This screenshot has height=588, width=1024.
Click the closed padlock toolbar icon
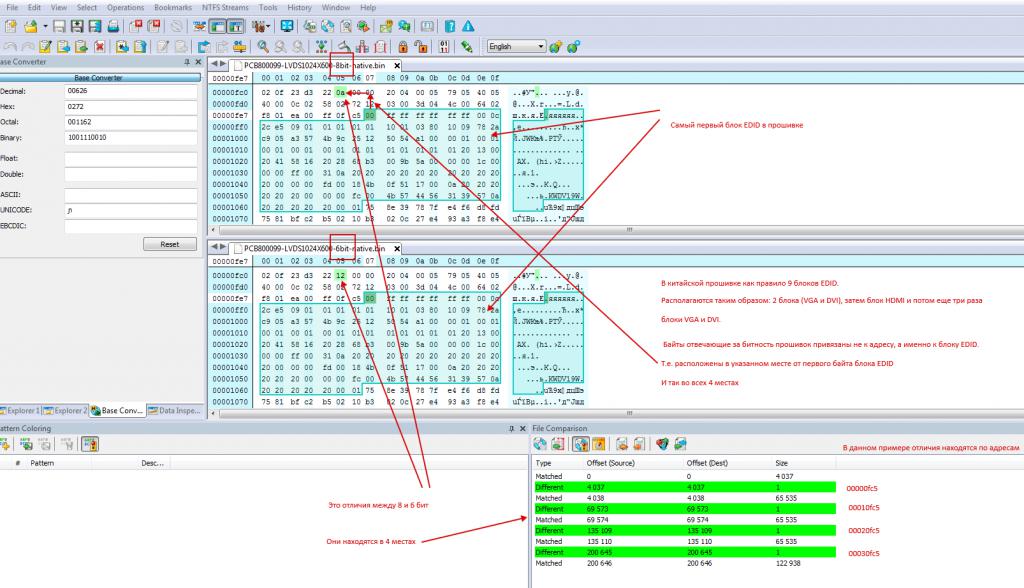point(402,46)
